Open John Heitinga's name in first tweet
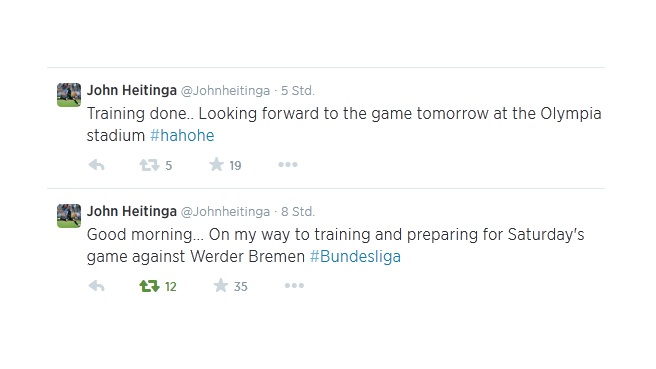The image size is (656, 369). (132, 90)
